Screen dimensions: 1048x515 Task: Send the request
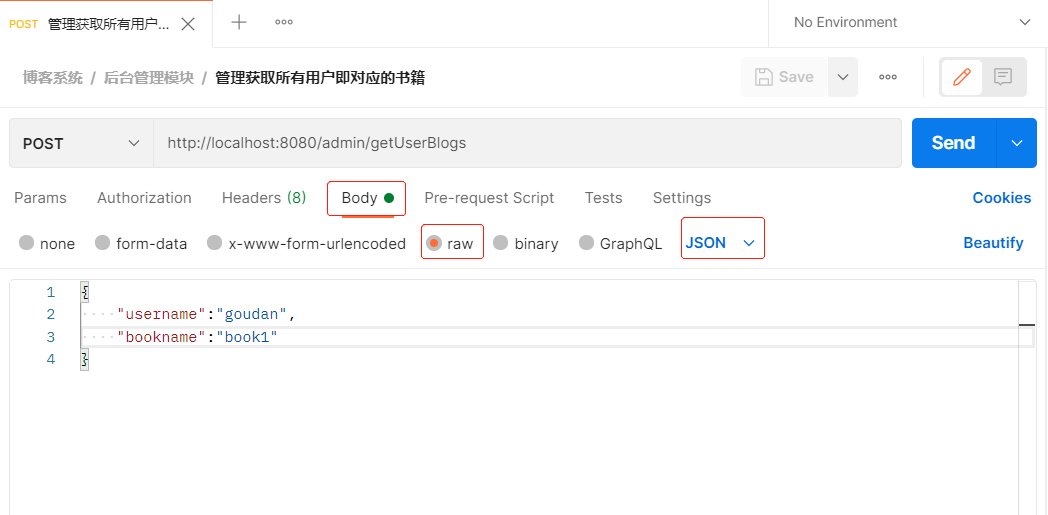click(953, 143)
